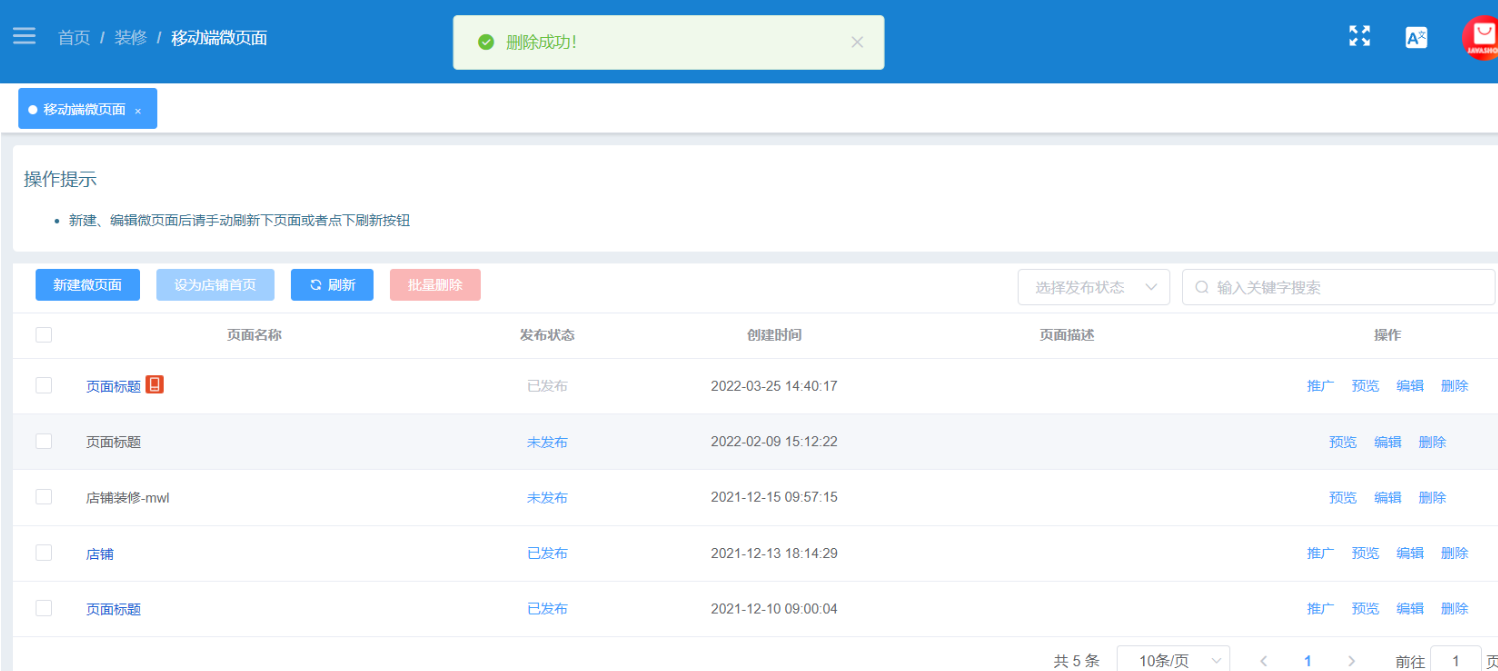This screenshot has width=1498, height=671.
Task: Click the 新建微页面 button
Action: (87, 285)
